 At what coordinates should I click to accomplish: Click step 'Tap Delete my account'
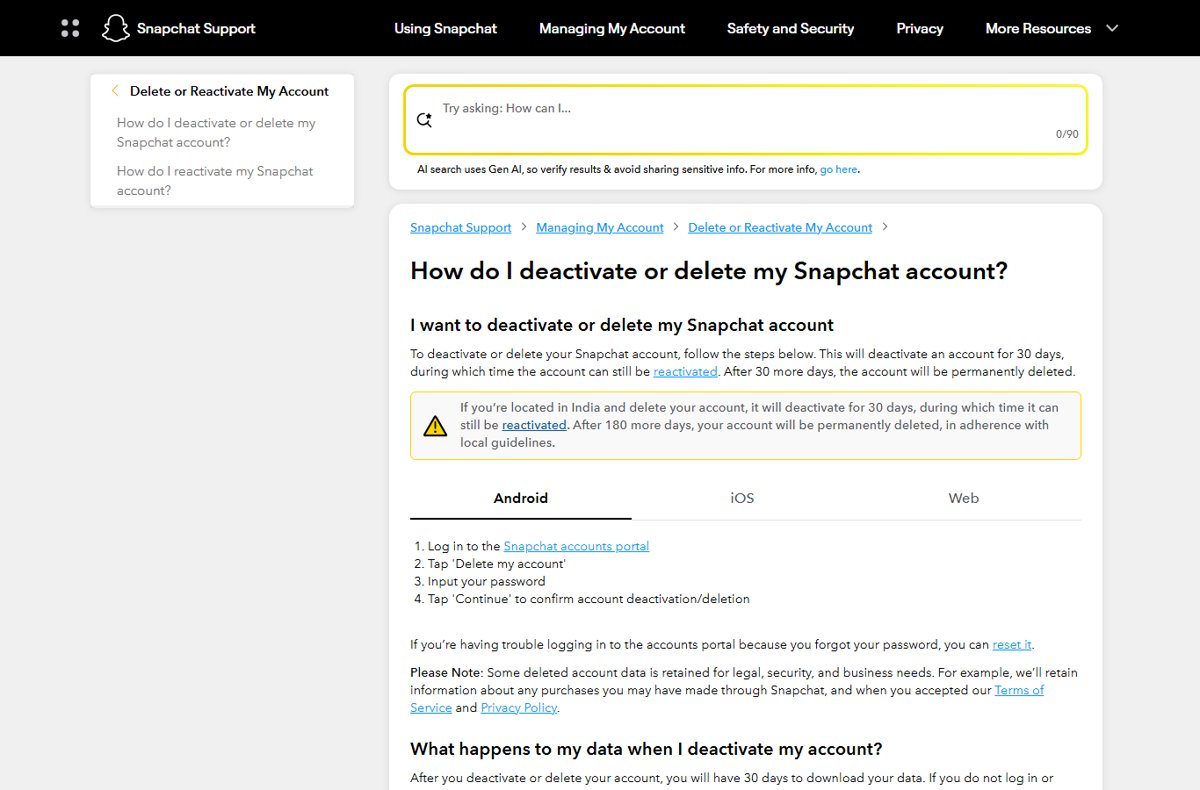click(x=496, y=564)
